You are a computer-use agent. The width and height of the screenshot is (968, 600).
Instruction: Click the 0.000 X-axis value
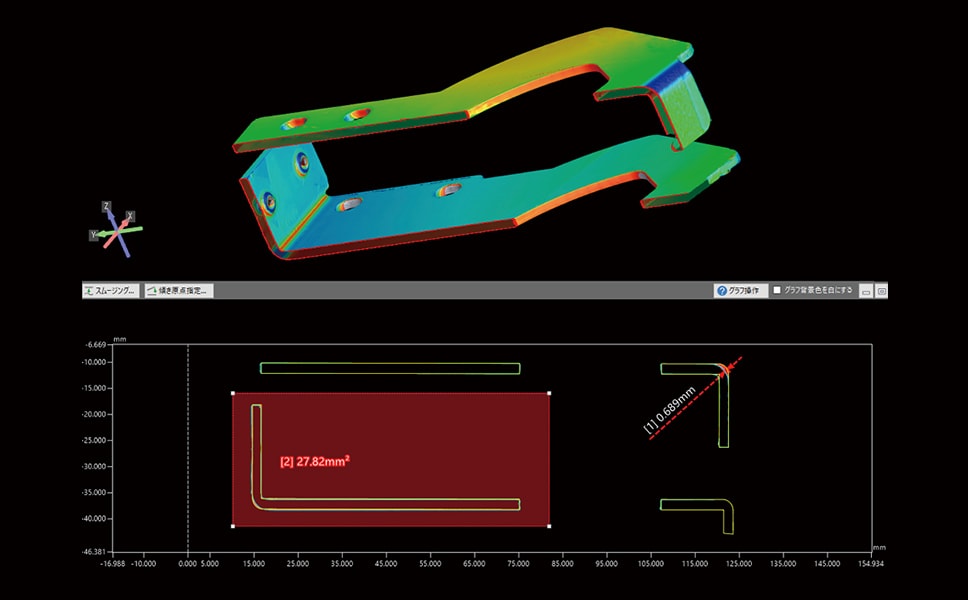pos(187,564)
